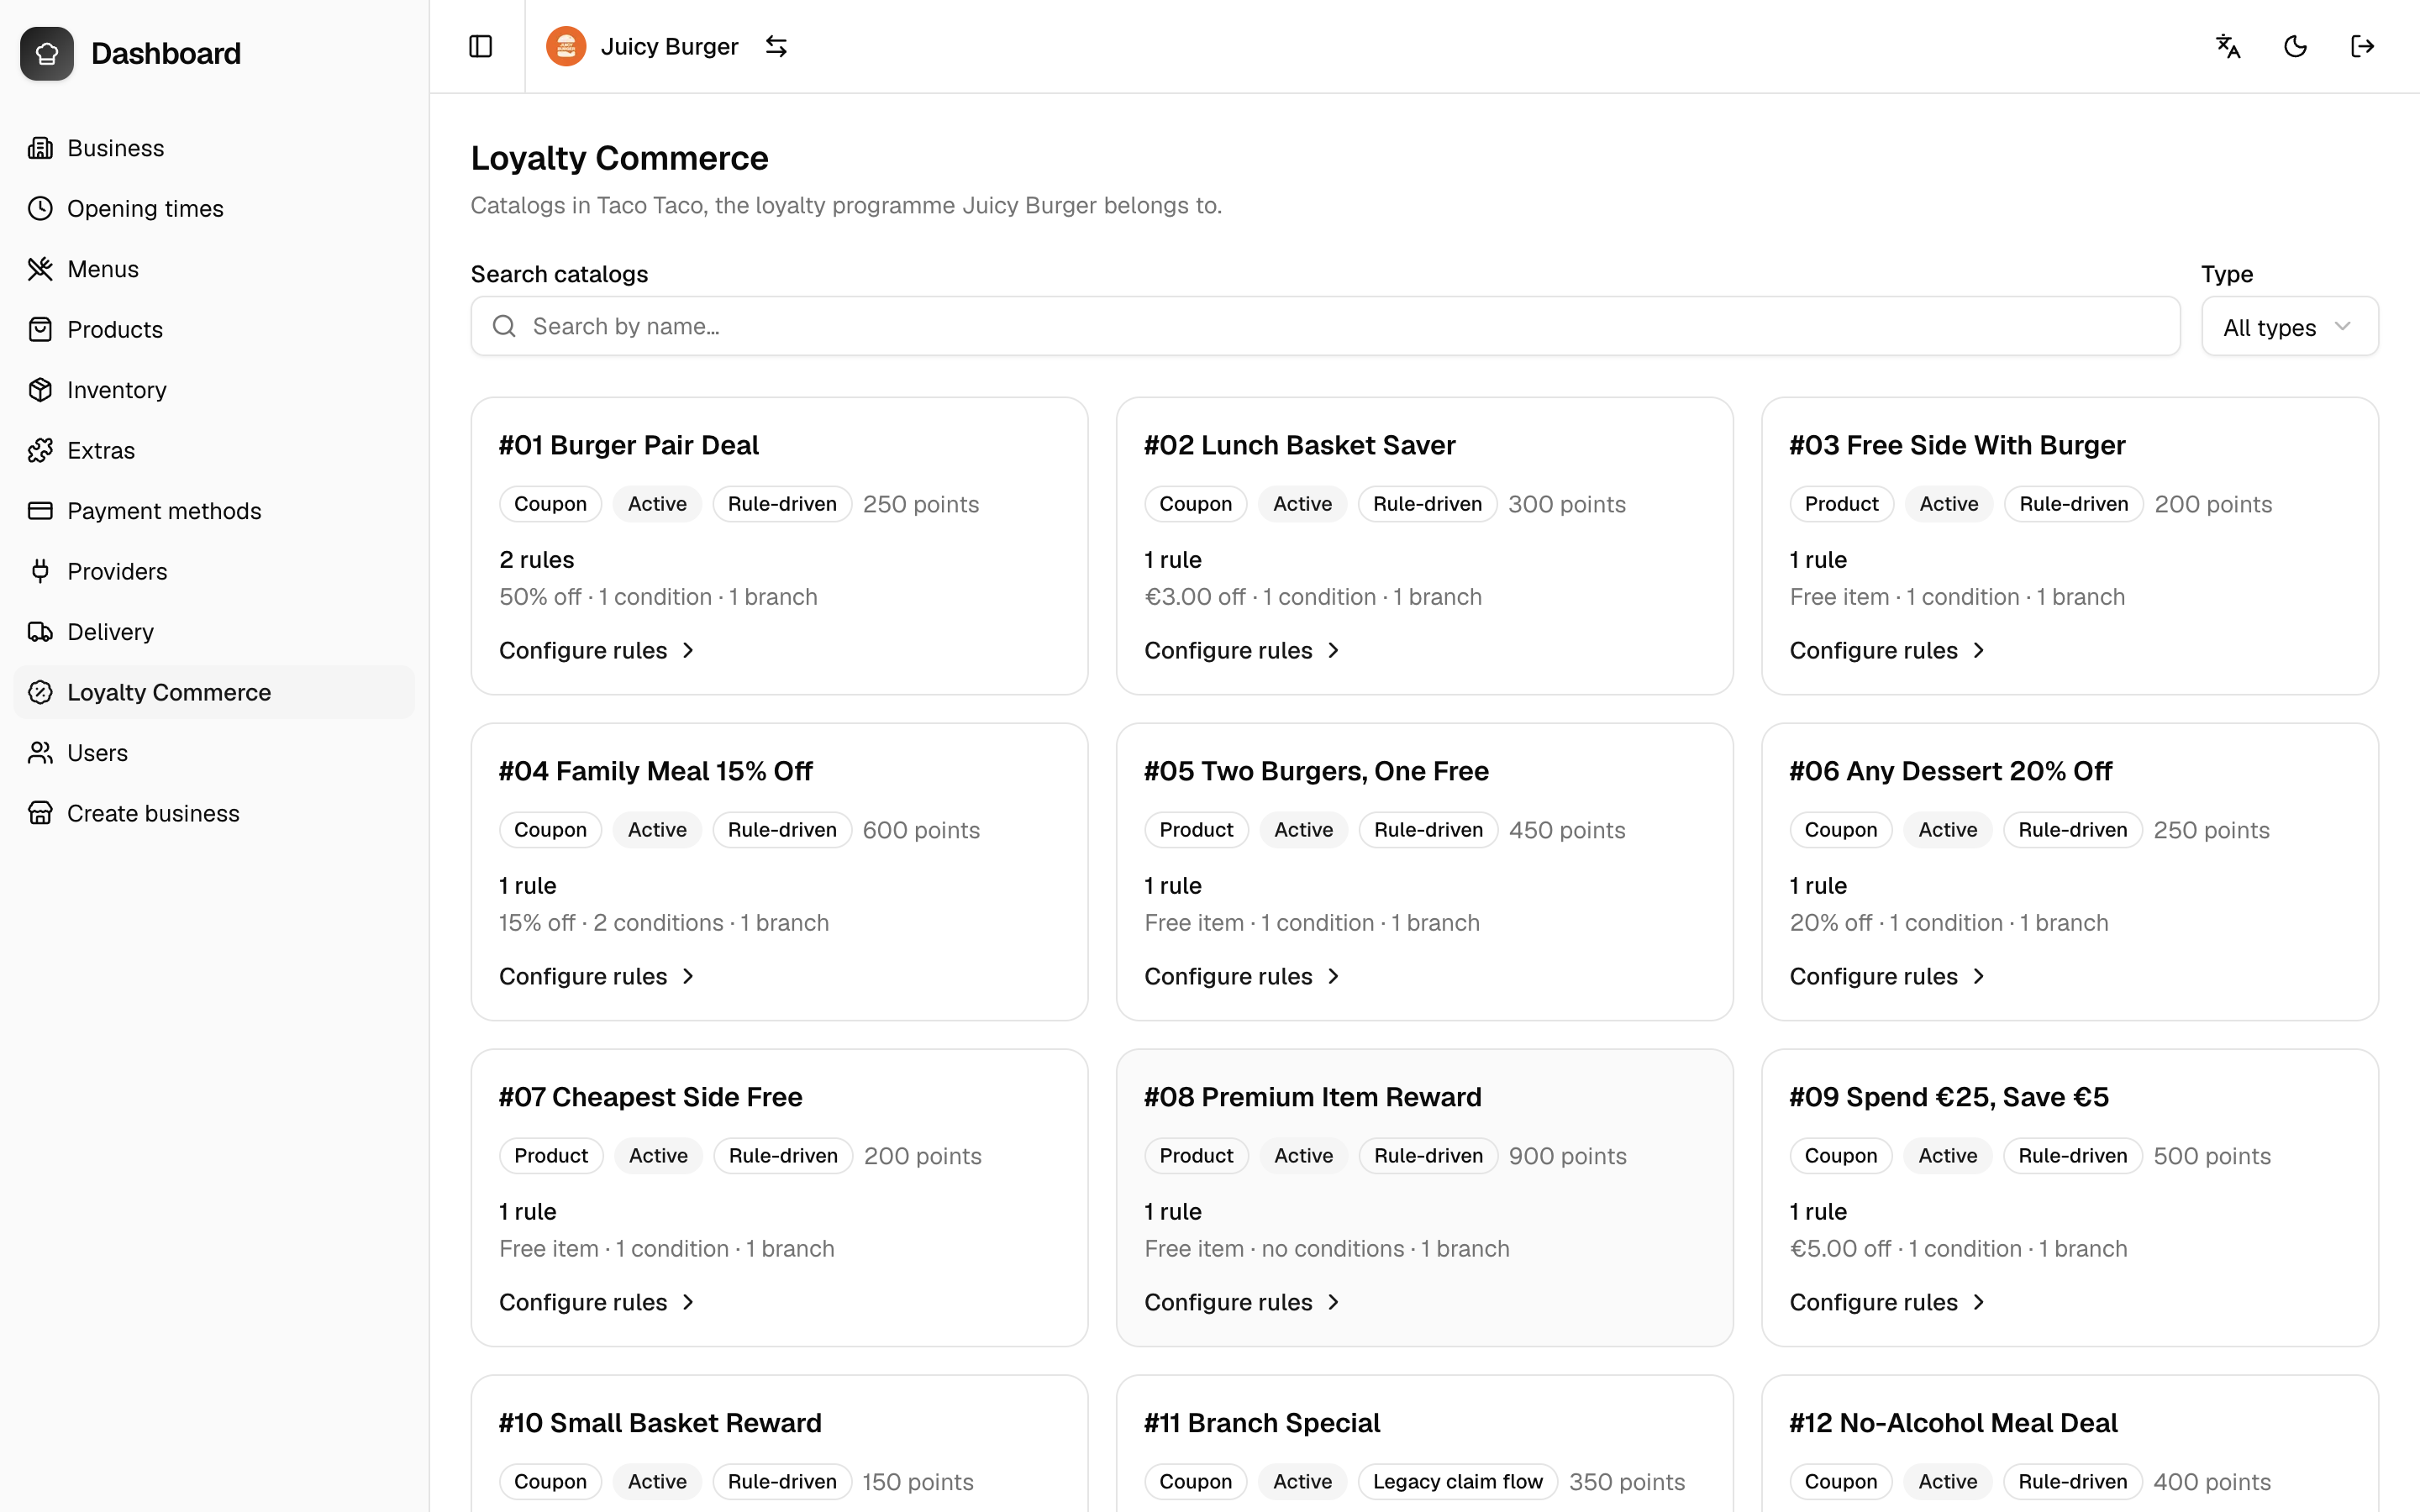Click the Providers plug icon
2420x1512 pixels.
[40, 571]
